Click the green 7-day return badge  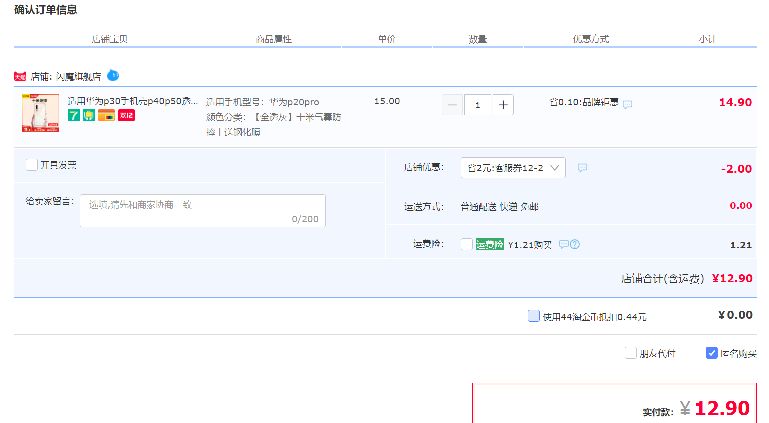point(74,115)
